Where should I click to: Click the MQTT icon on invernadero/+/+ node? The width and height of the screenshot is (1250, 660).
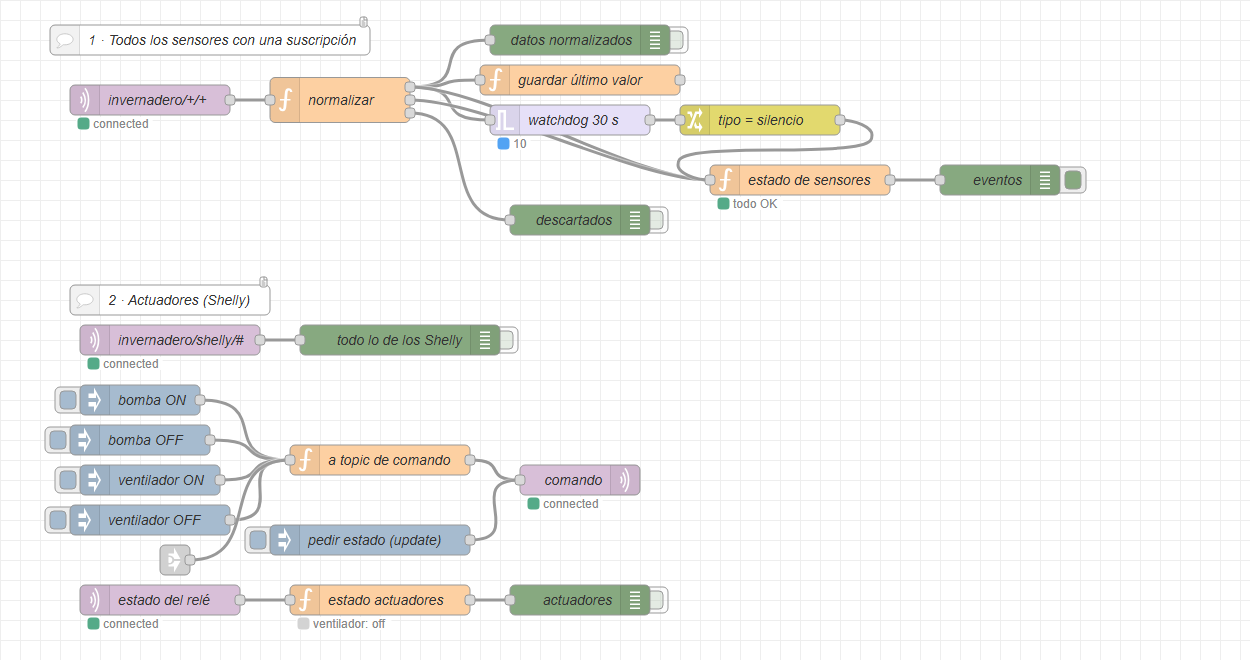[x=85, y=100]
